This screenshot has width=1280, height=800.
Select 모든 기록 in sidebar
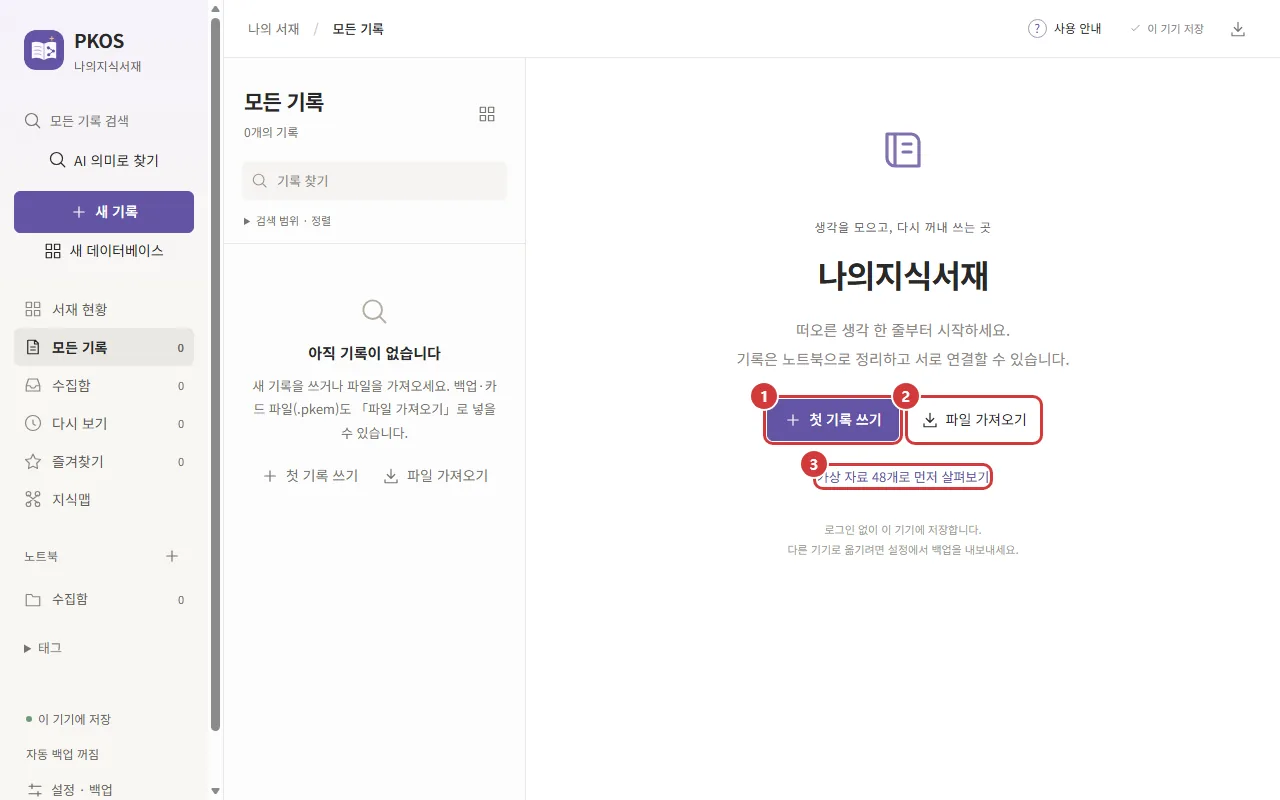(x=104, y=348)
